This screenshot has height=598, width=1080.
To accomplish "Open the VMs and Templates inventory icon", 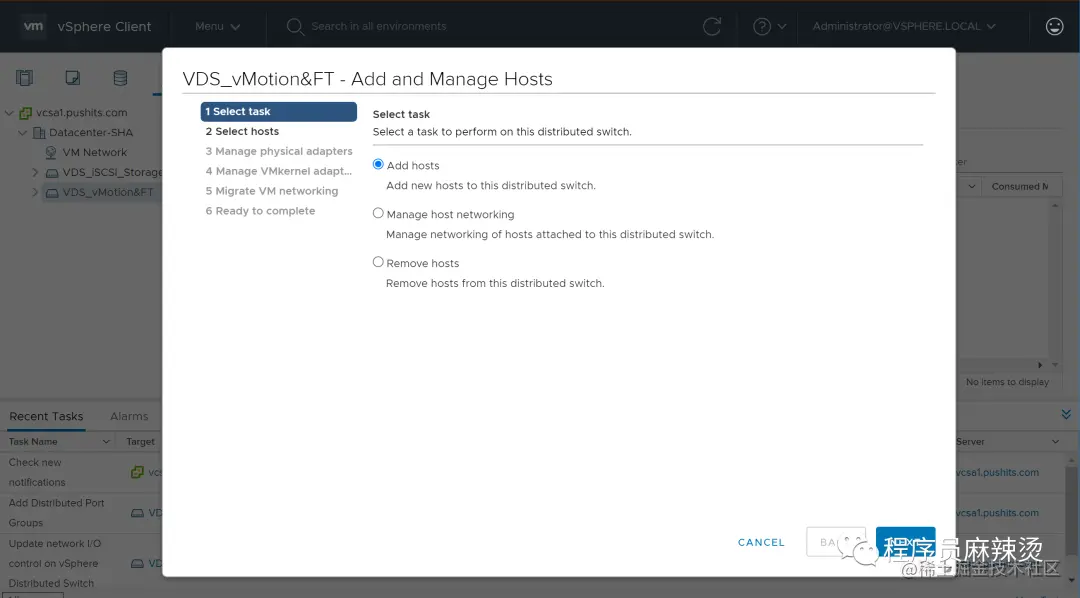I will click(x=72, y=78).
